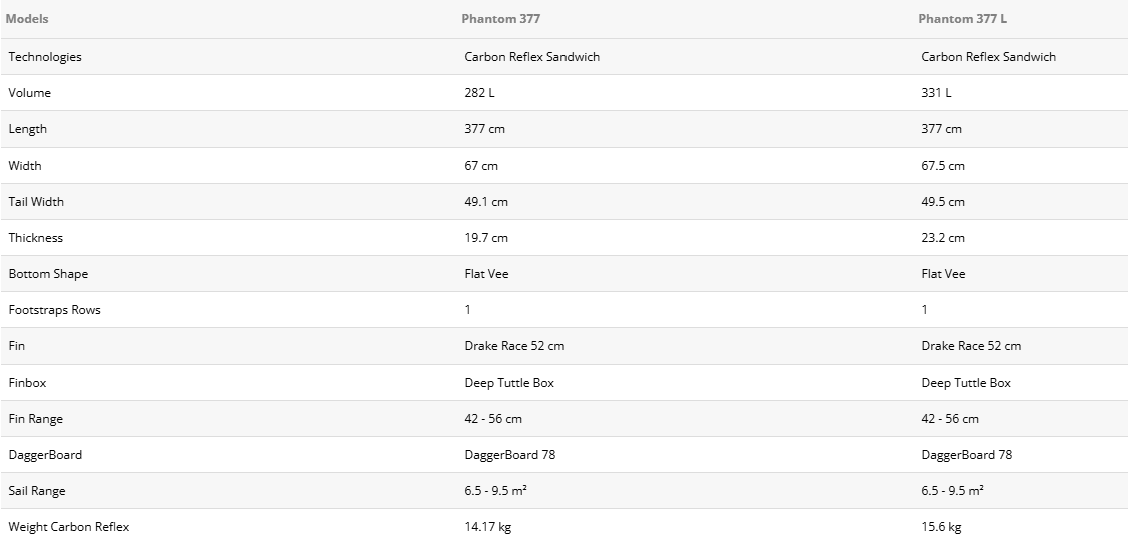
Task: Click Deep Tuttle Box under Phantom 377 L
Action: click(x=965, y=383)
